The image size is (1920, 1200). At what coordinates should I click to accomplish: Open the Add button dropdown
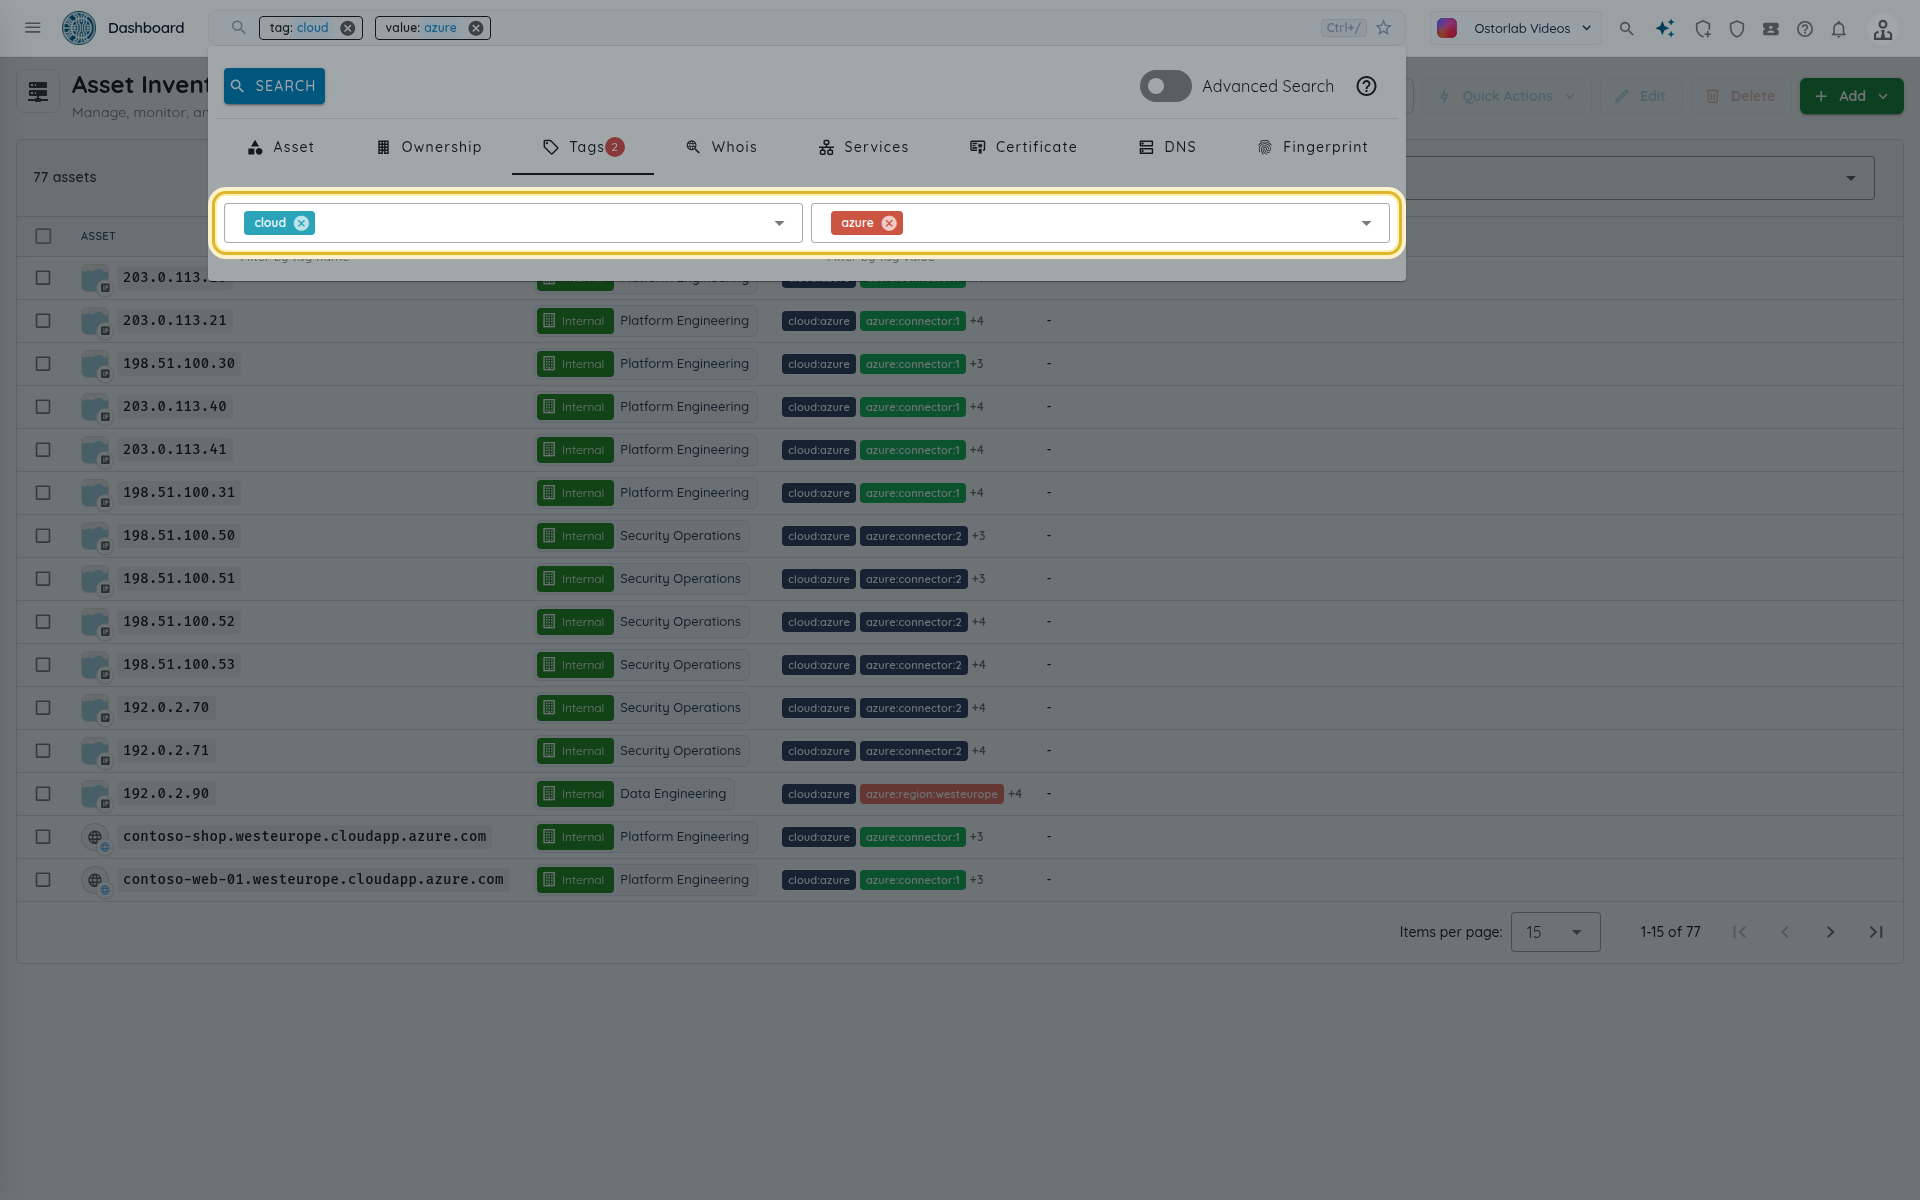pos(1852,96)
